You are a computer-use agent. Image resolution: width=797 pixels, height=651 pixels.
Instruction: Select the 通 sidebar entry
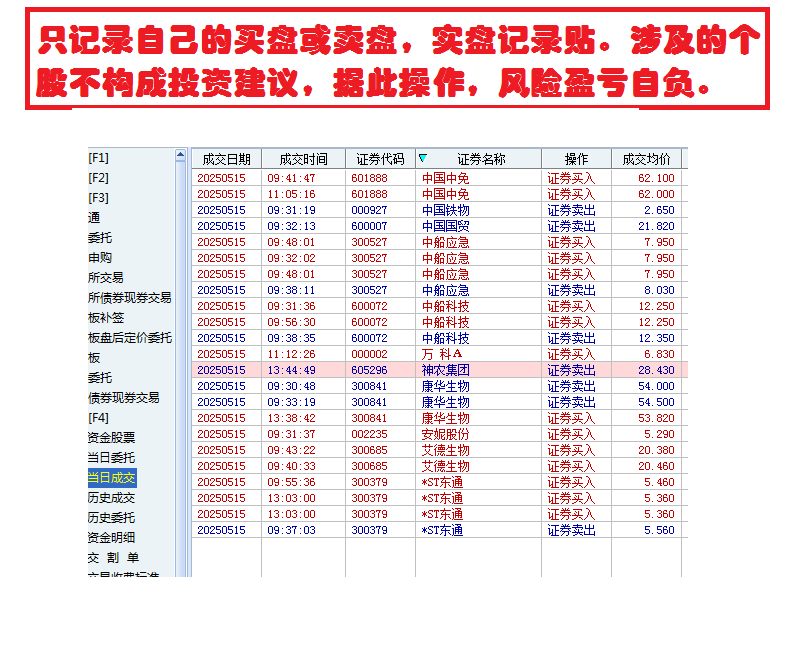94,218
